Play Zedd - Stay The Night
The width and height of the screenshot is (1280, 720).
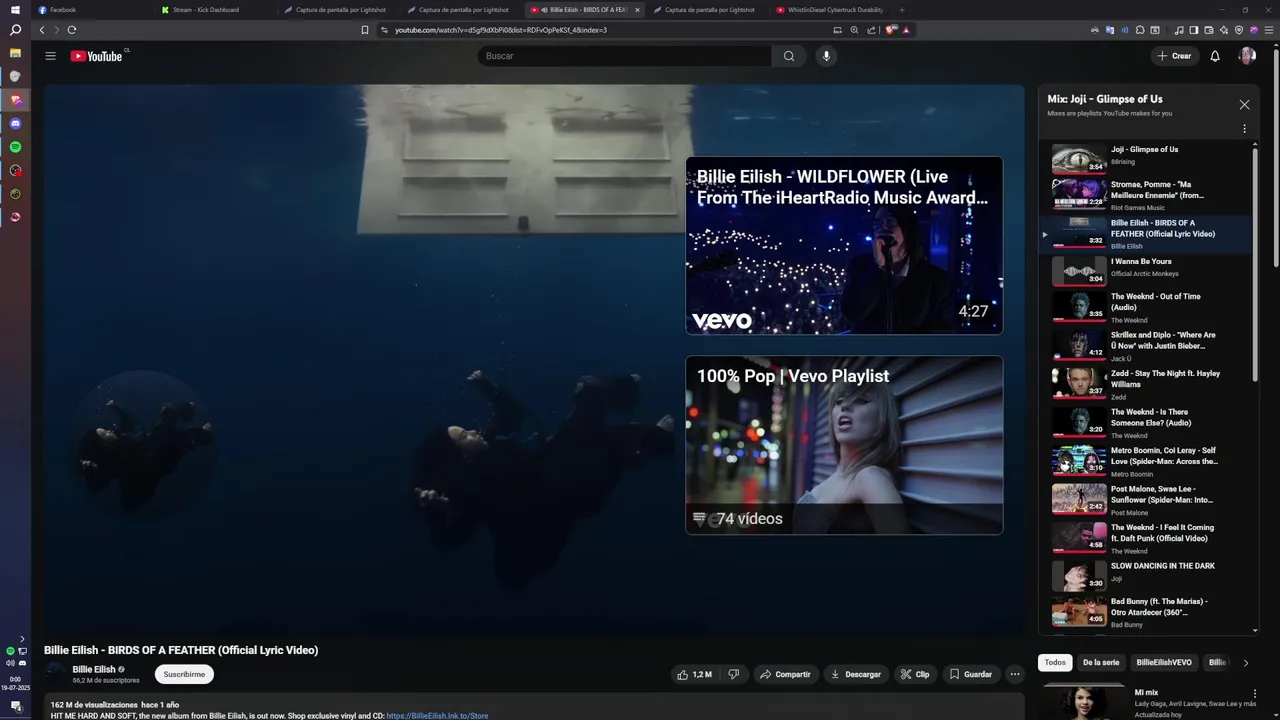1145,384
